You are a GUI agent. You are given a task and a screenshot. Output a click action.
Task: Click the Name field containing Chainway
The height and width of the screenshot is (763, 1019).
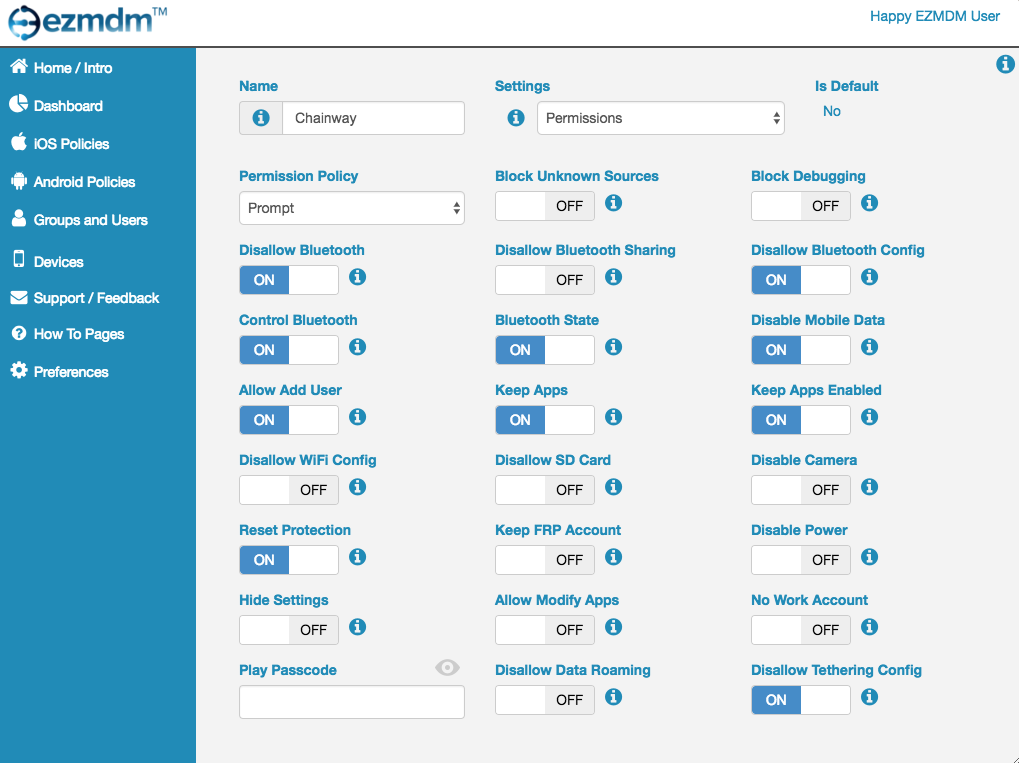pos(373,118)
